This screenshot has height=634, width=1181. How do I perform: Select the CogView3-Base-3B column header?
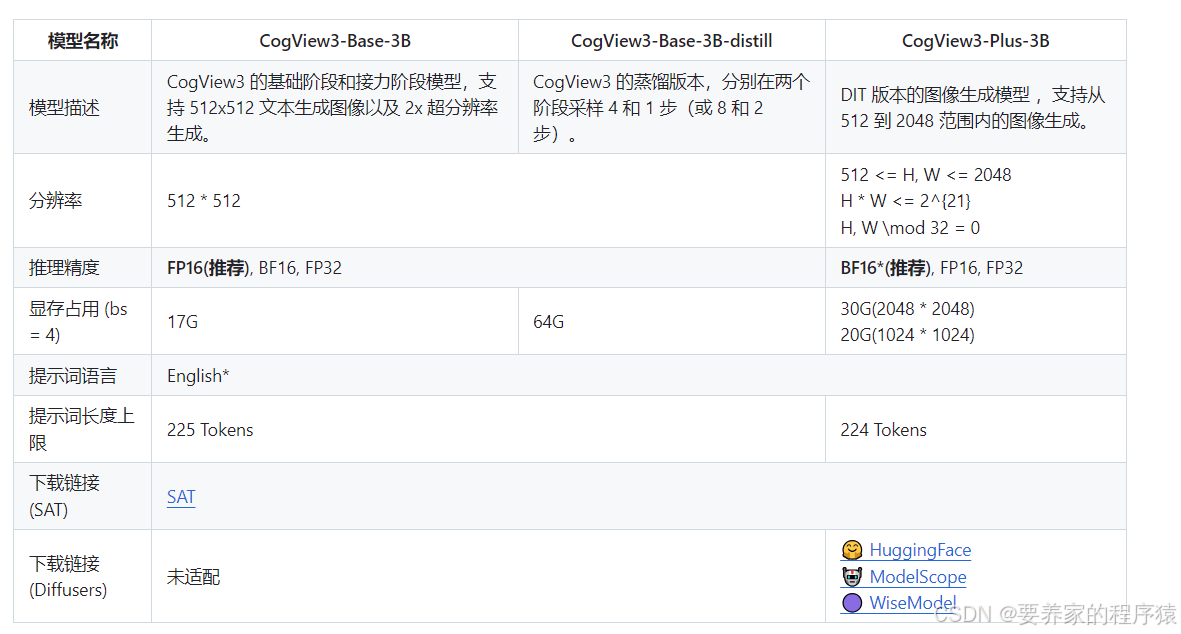(335, 41)
